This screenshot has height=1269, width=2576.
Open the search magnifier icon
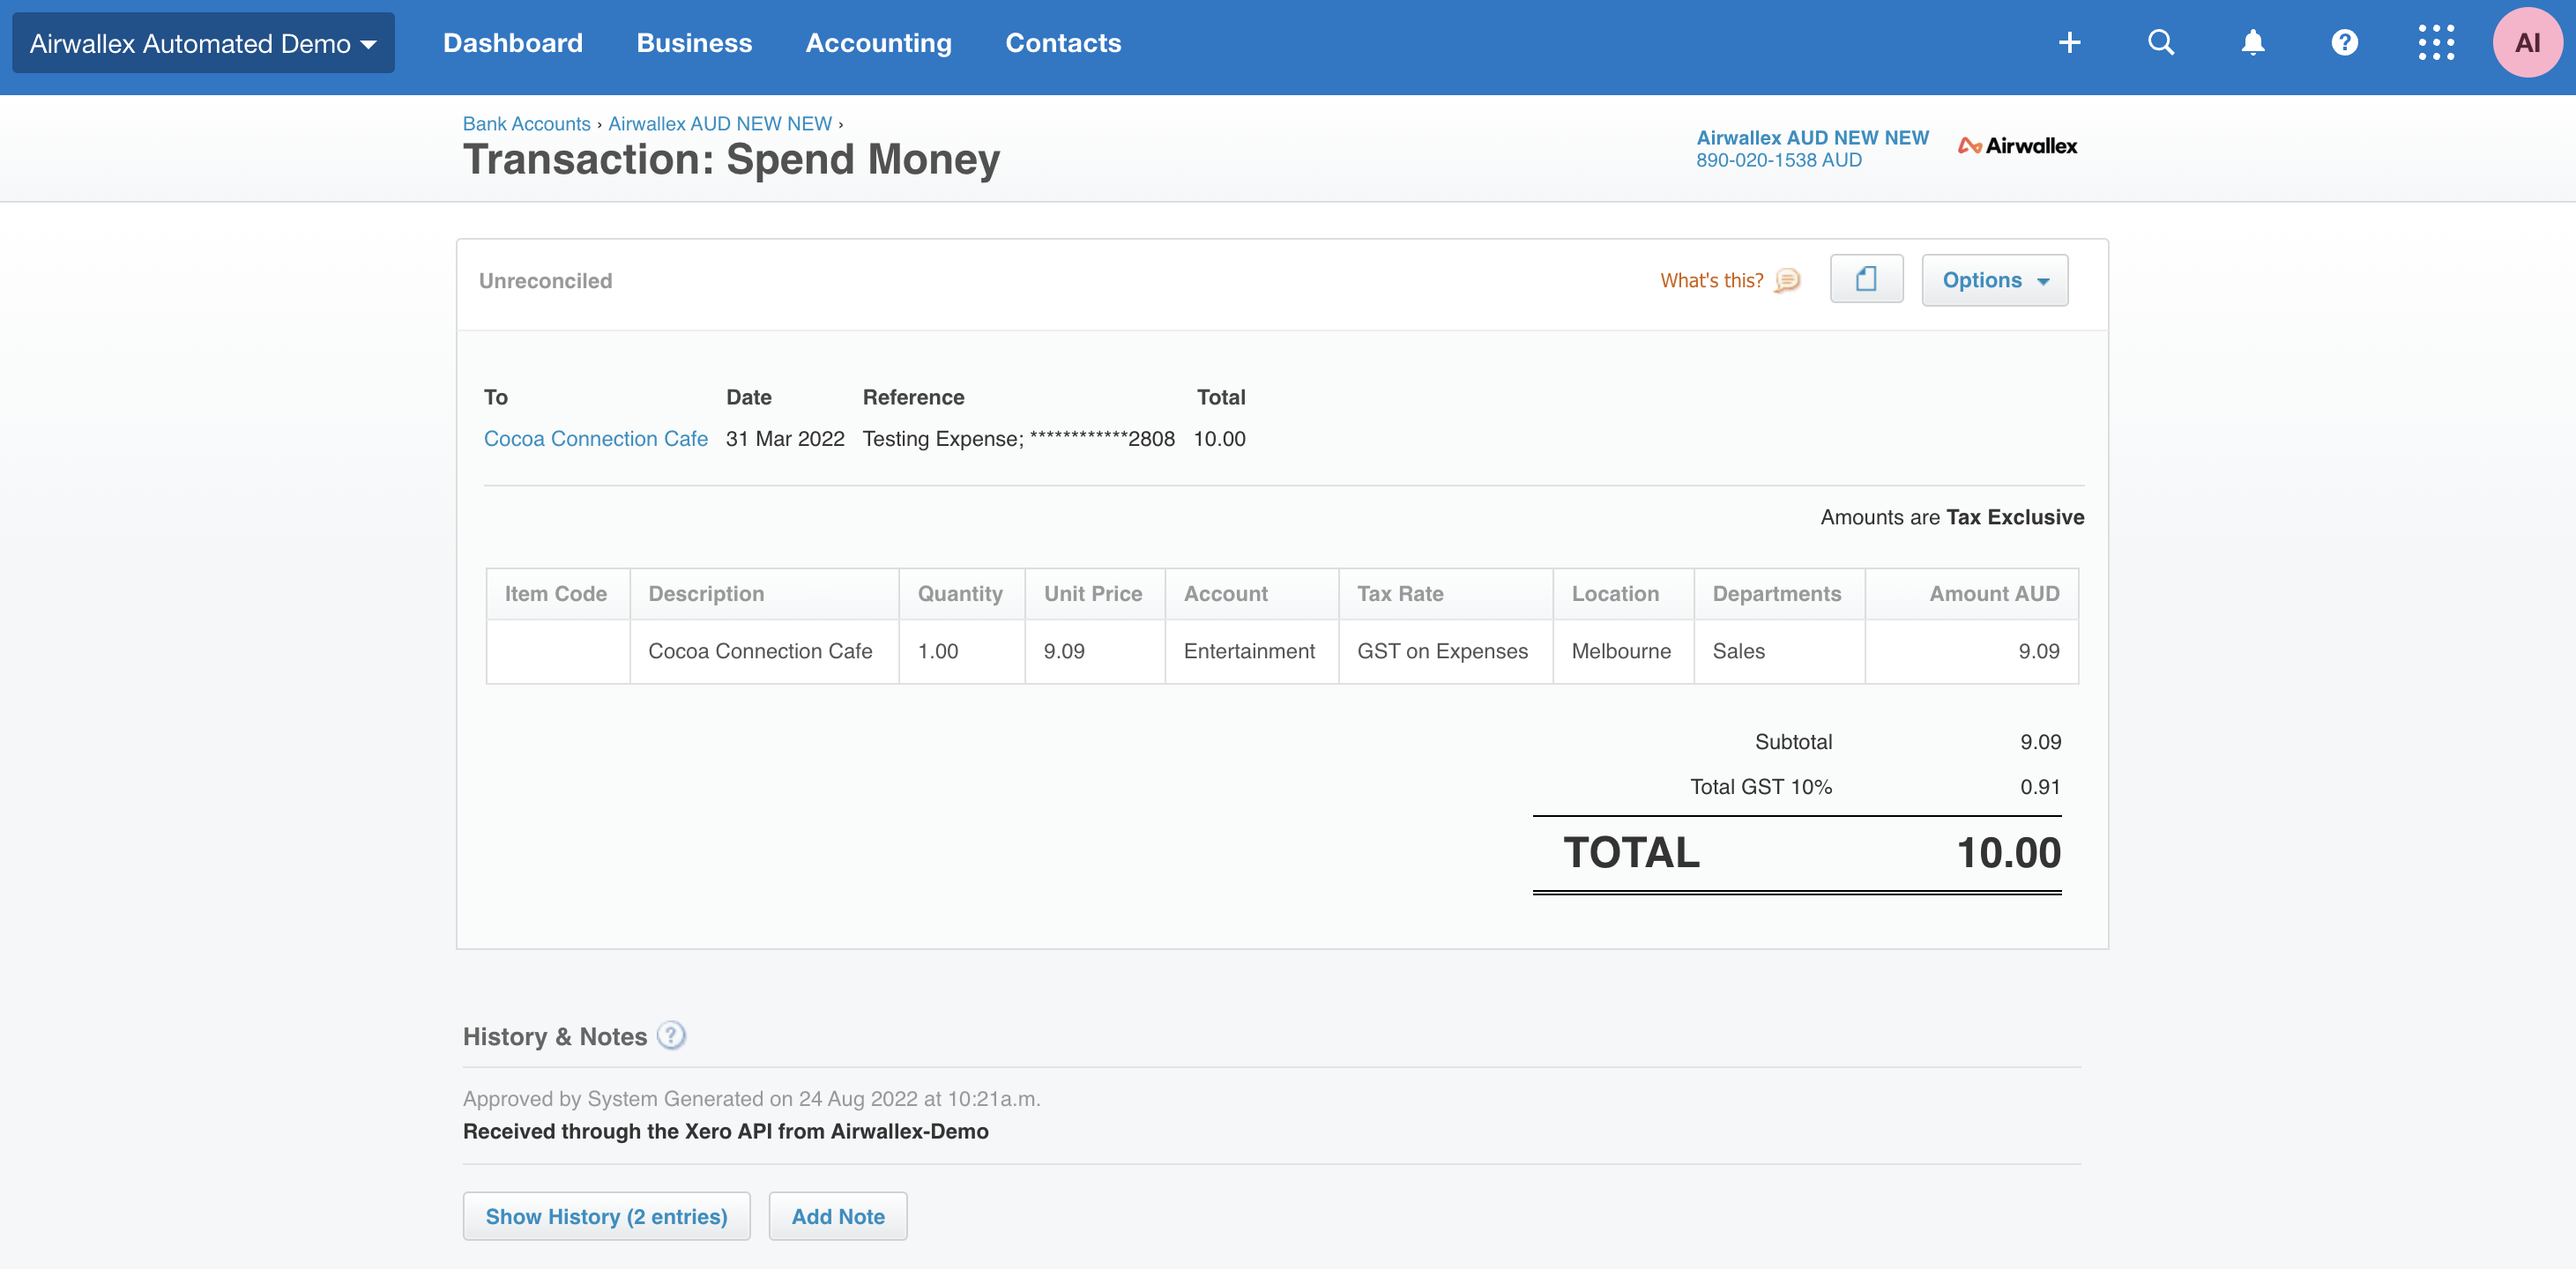click(x=2160, y=43)
